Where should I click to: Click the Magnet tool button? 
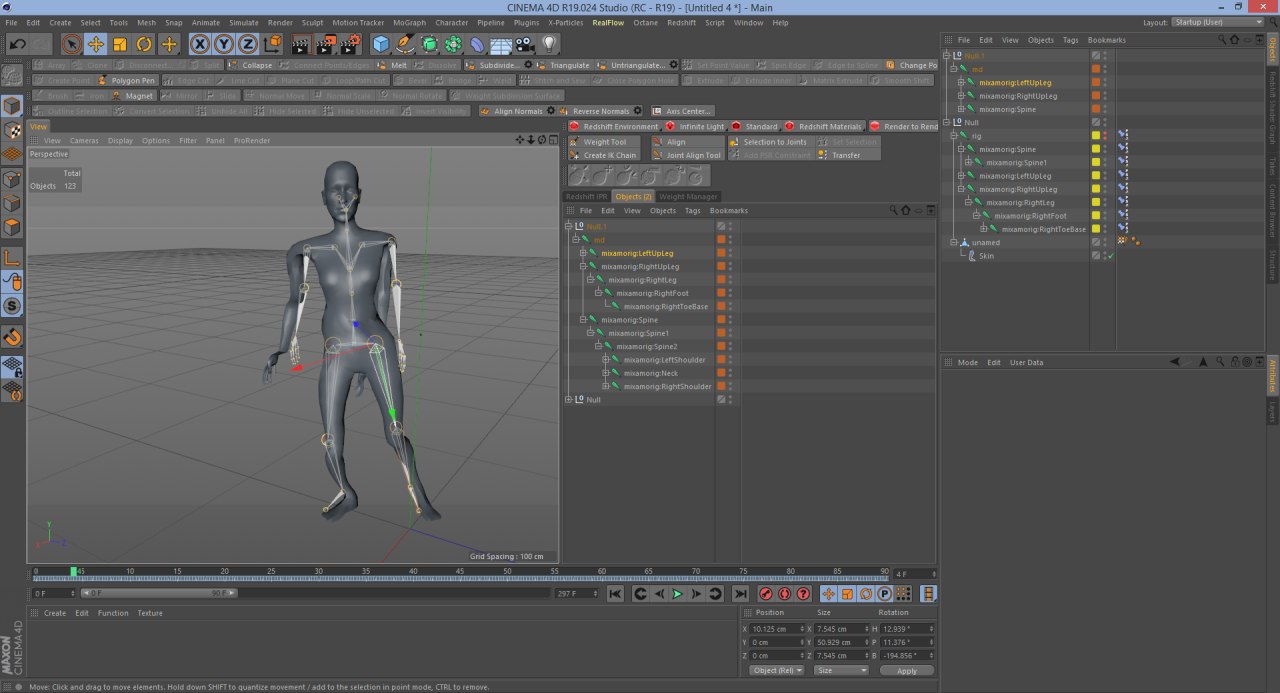[x=134, y=96]
